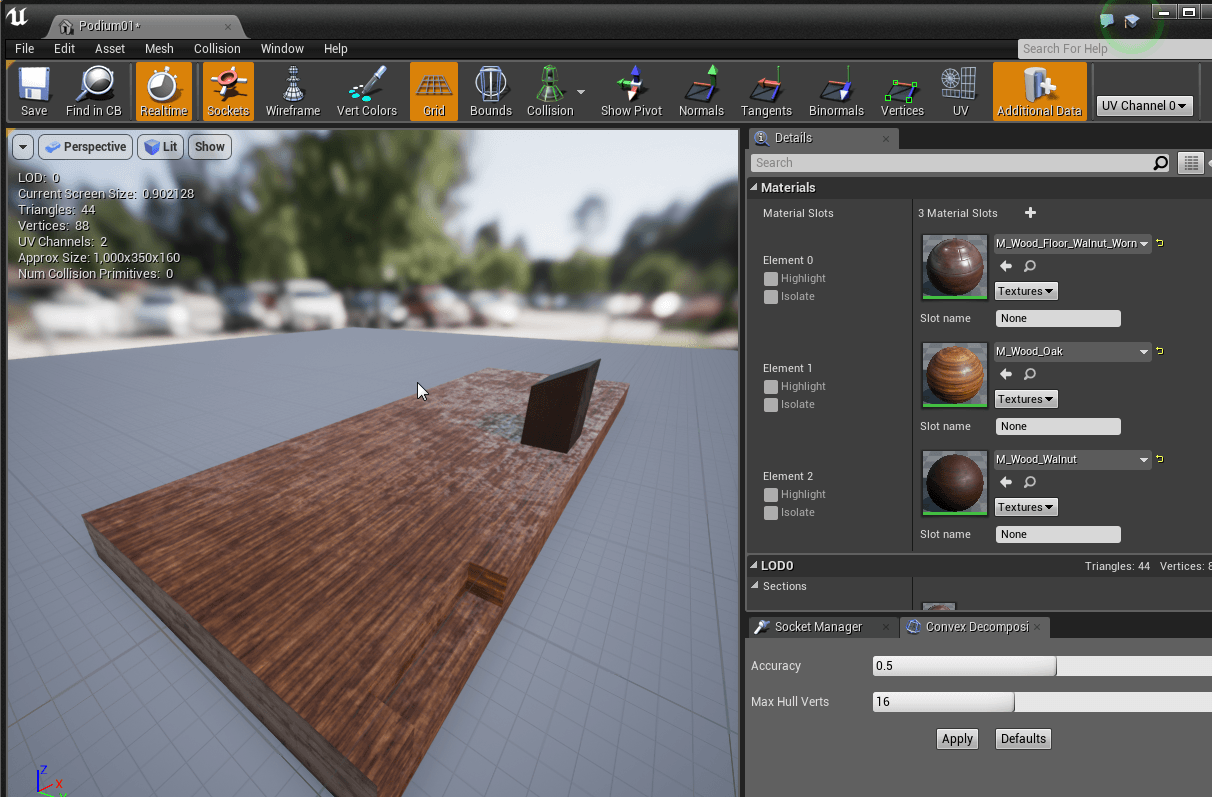Open the M_Wood_Oak material dropdown

[x=1072, y=352]
